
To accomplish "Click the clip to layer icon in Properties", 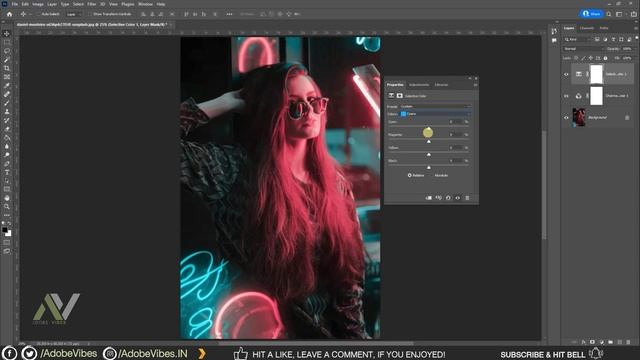I will [x=429, y=198].
